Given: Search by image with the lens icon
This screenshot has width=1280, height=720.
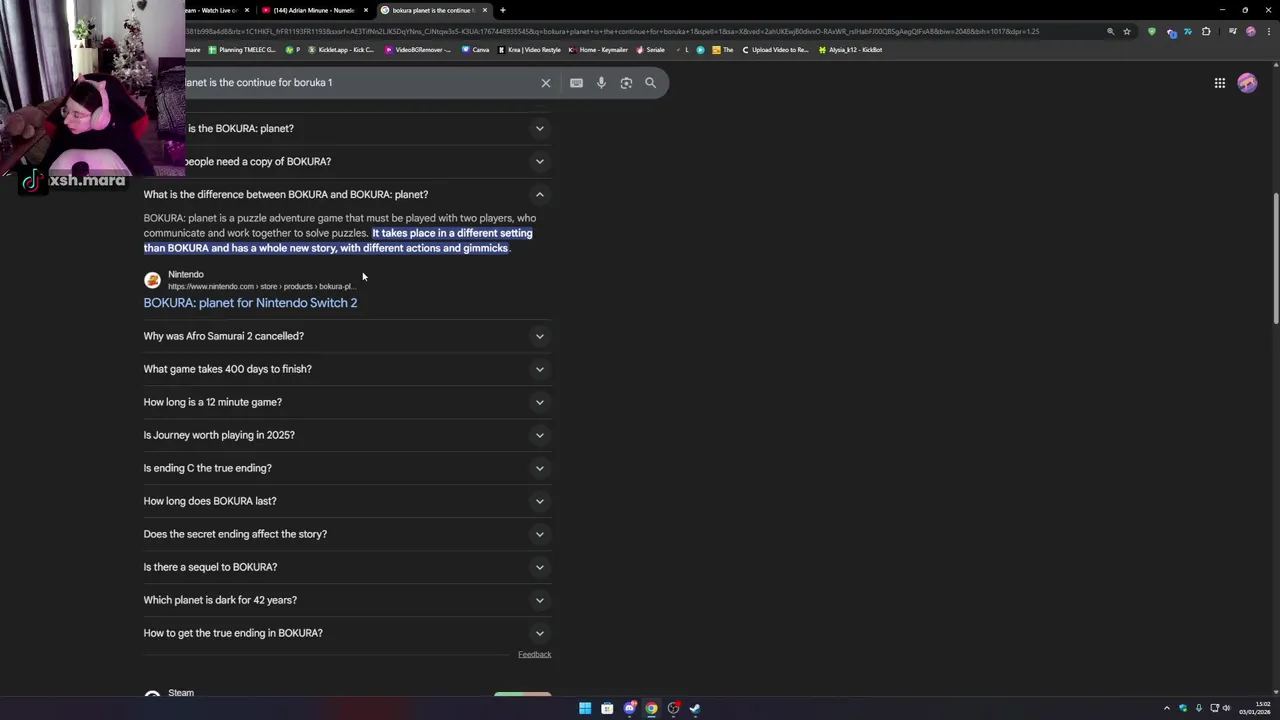Looking at the screenshot, I should [626, 83].
